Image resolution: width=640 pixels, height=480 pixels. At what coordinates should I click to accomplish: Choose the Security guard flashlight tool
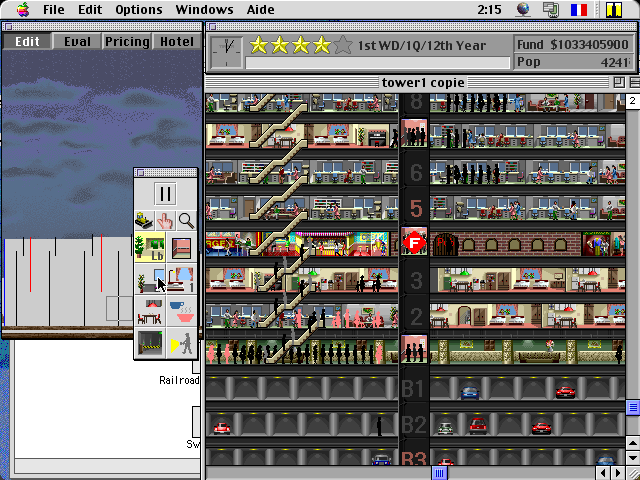tap(182, 343)
